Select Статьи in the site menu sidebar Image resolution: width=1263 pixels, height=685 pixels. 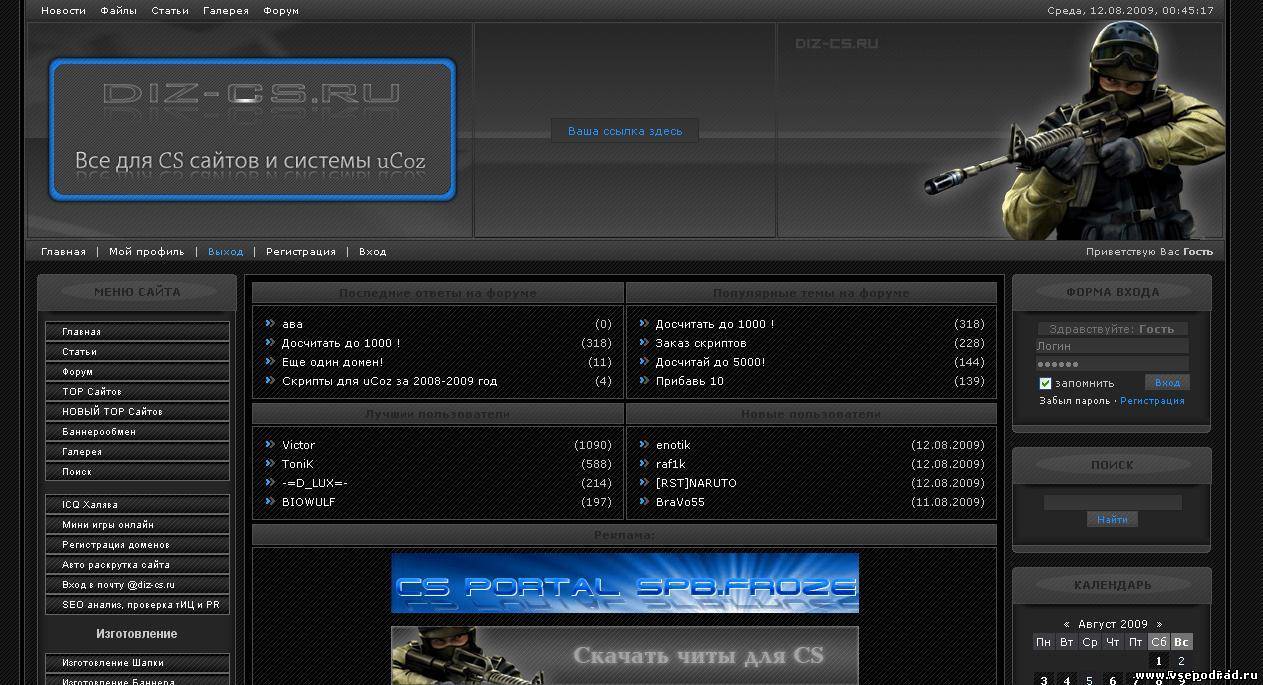point(137,351)
